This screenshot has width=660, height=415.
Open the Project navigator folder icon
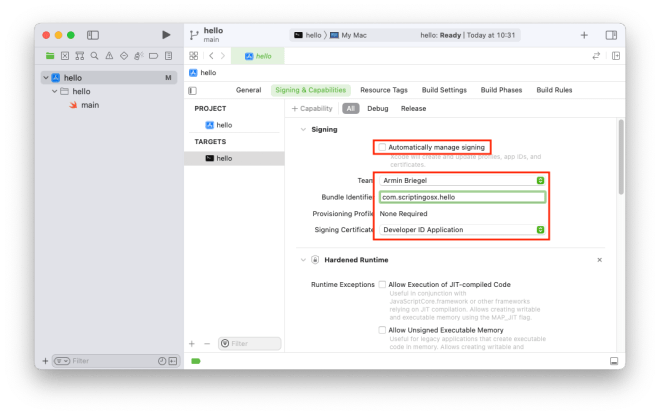point(50,56)
